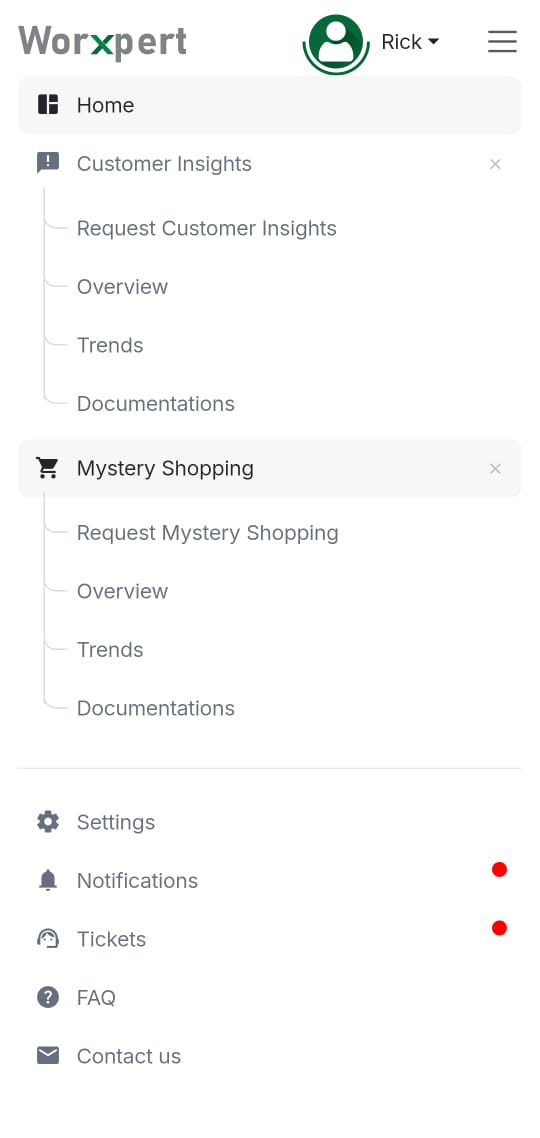Open the Rick user dropdown
Screen dimensions: 540x1138
(410, 42)
